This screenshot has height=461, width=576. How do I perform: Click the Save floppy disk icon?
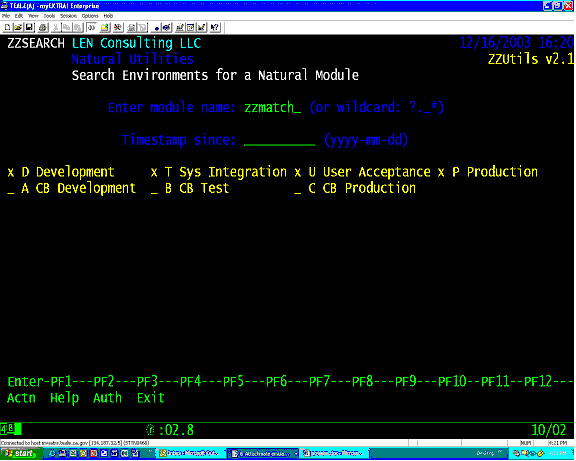(x=29, y=27)
